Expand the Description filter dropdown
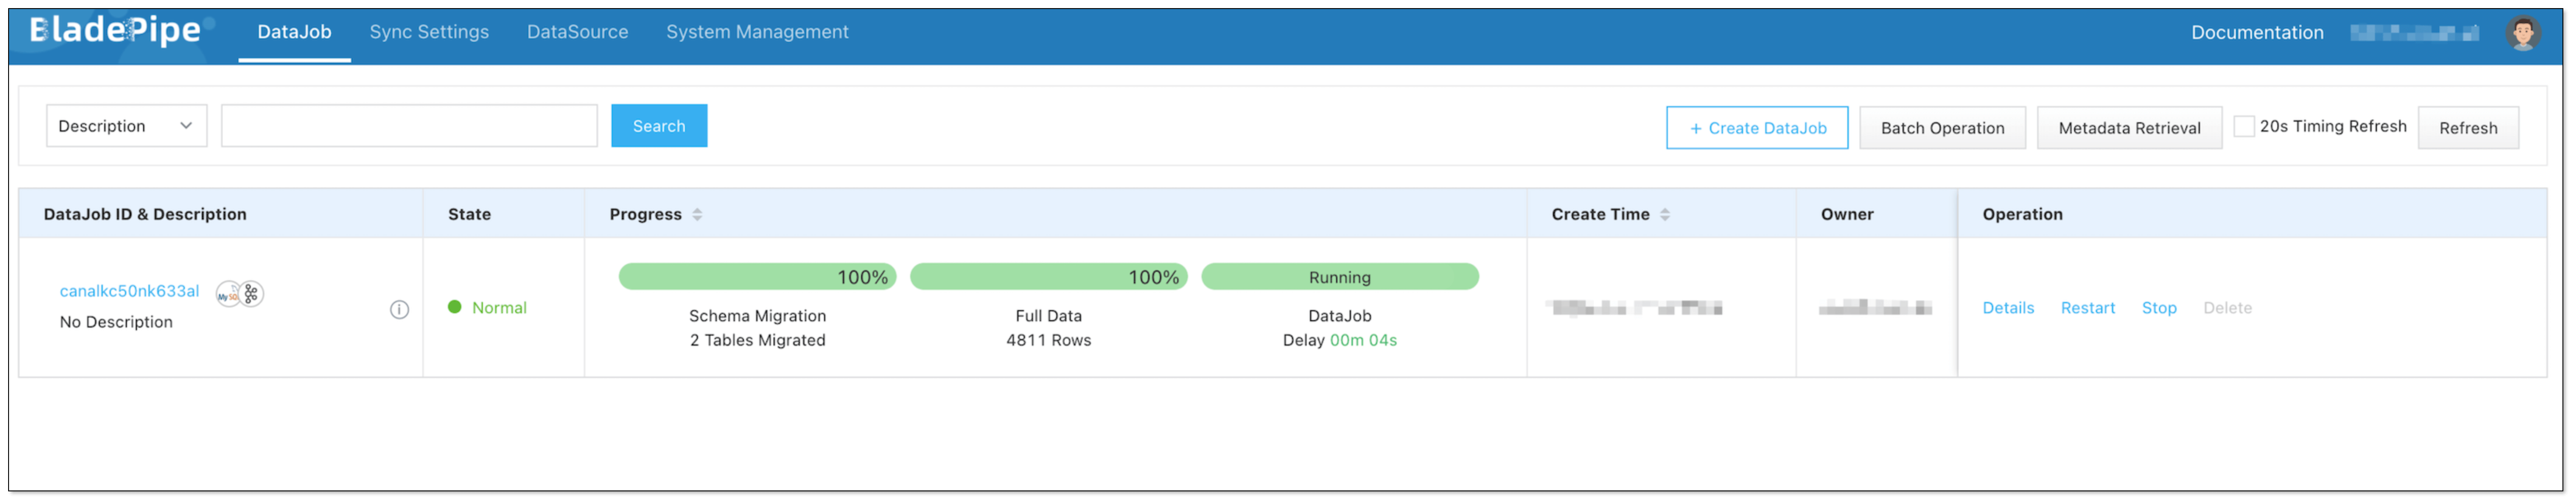The height and width of the screenshot is (504, 2576). pos(126,126)
